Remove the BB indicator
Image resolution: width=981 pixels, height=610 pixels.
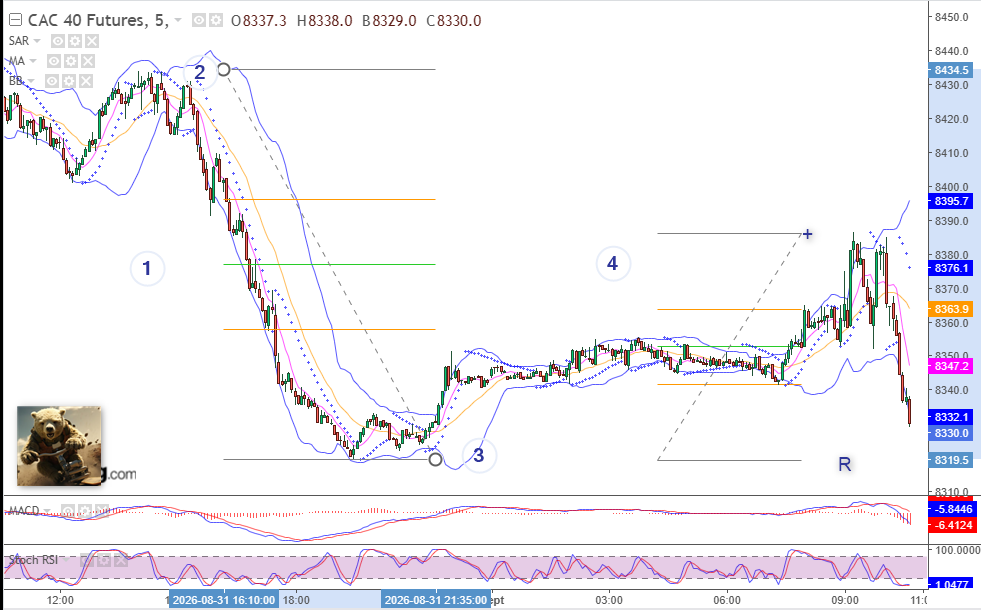(x=86, y=81)
